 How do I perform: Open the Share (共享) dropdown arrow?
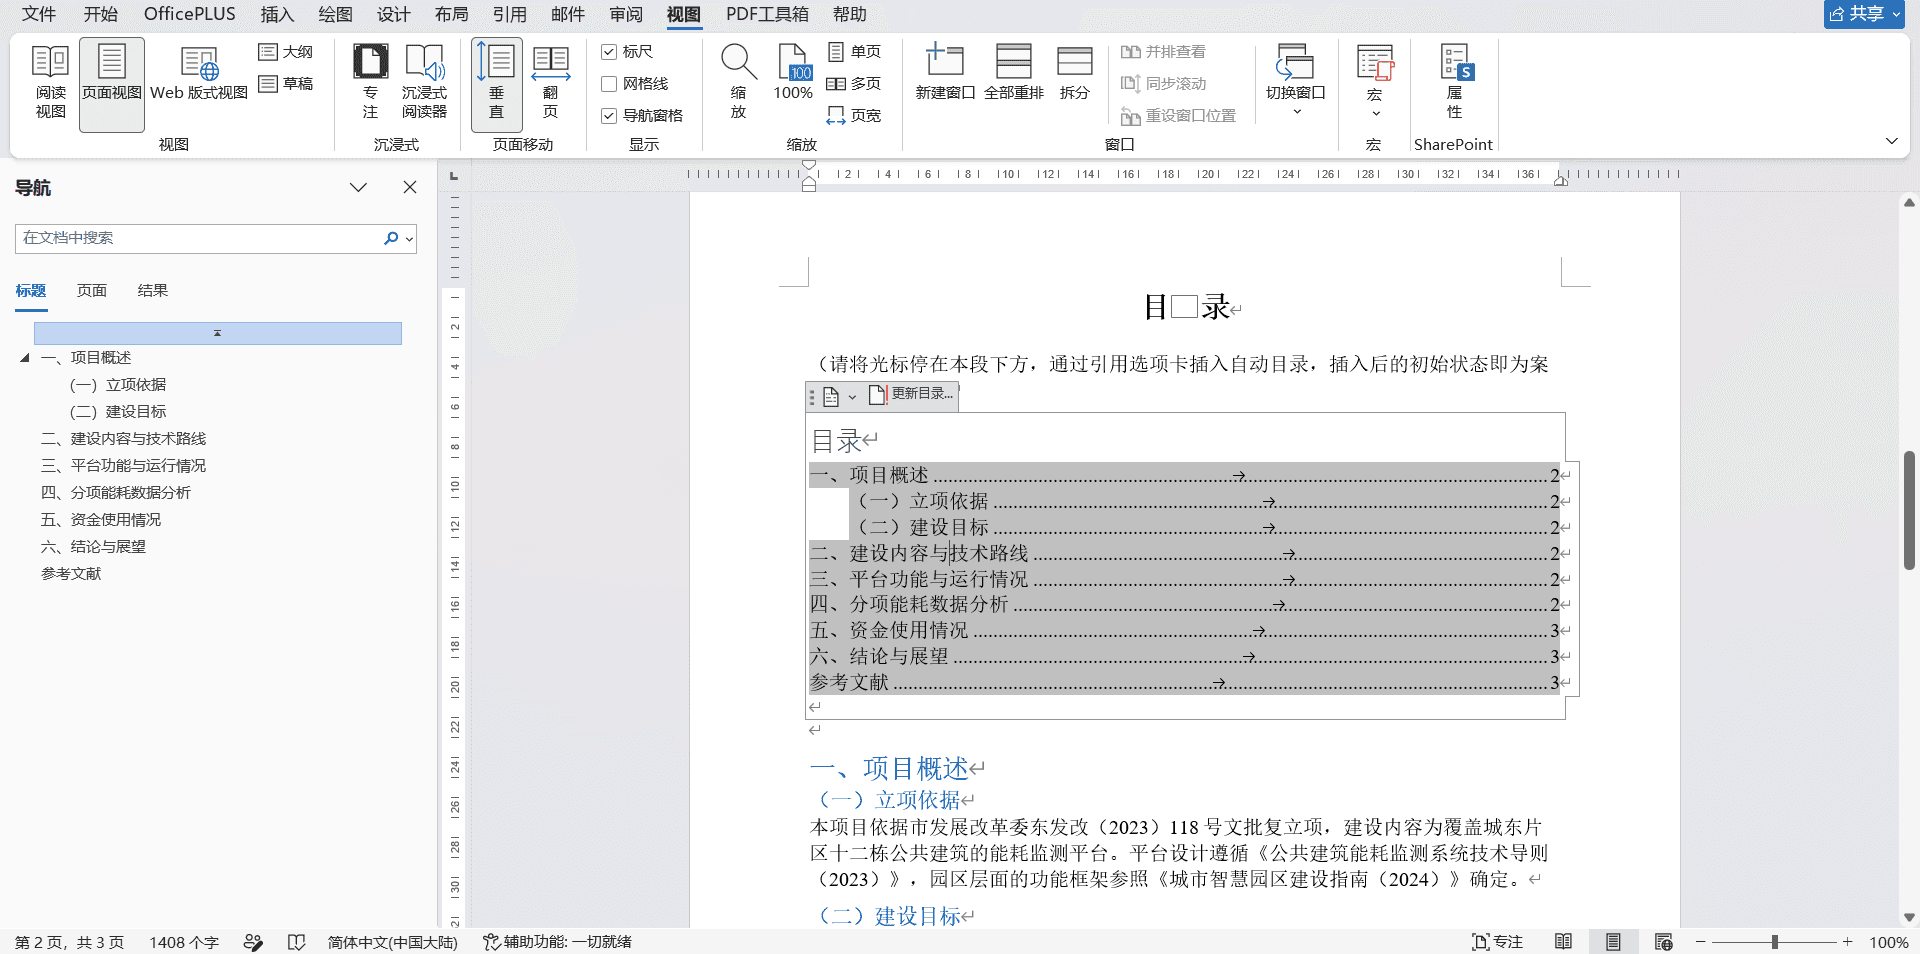(1896, 14)
